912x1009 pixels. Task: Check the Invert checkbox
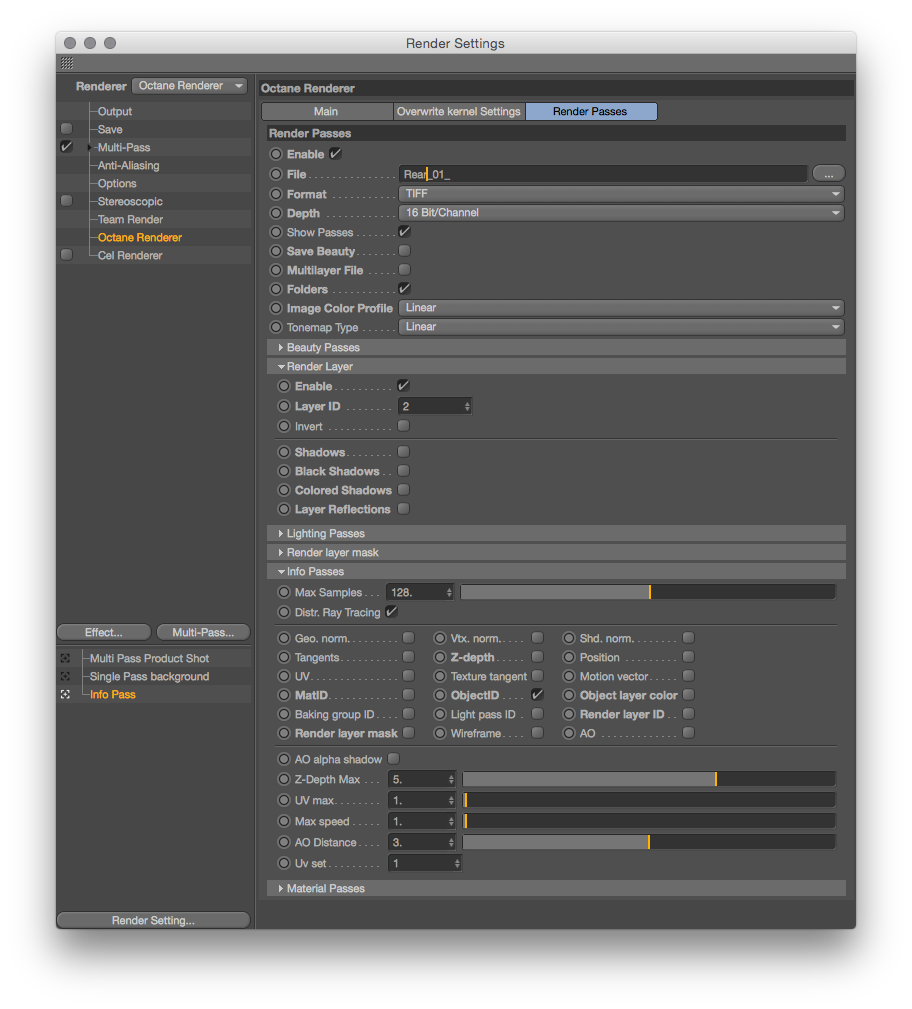point(404,425)
